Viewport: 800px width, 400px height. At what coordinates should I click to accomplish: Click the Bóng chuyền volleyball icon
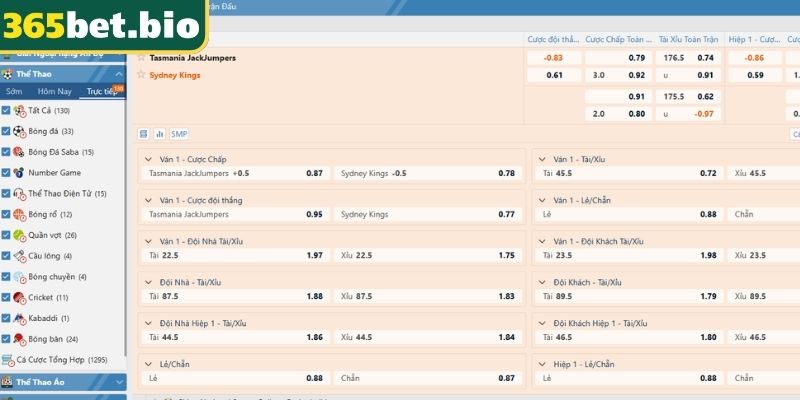(20, 277)
